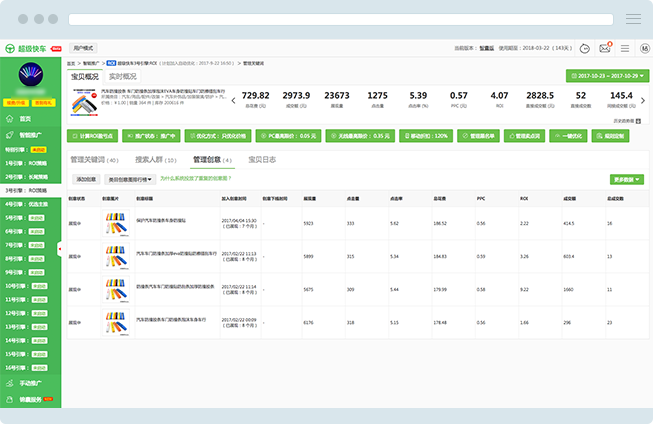Viewport: 653px width, 424px height.
Task: Collapse the sidebar with the edge handle
Action: tap(62, 251)
